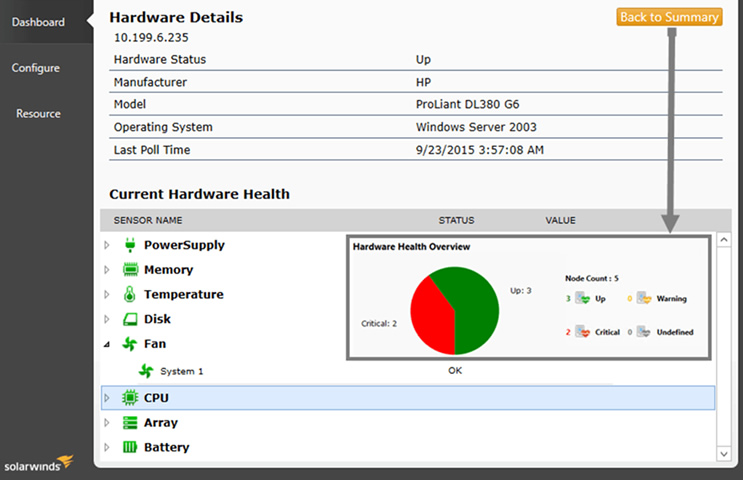Click the Fan category icon
744x481 pixels.
tap(130, 343)
